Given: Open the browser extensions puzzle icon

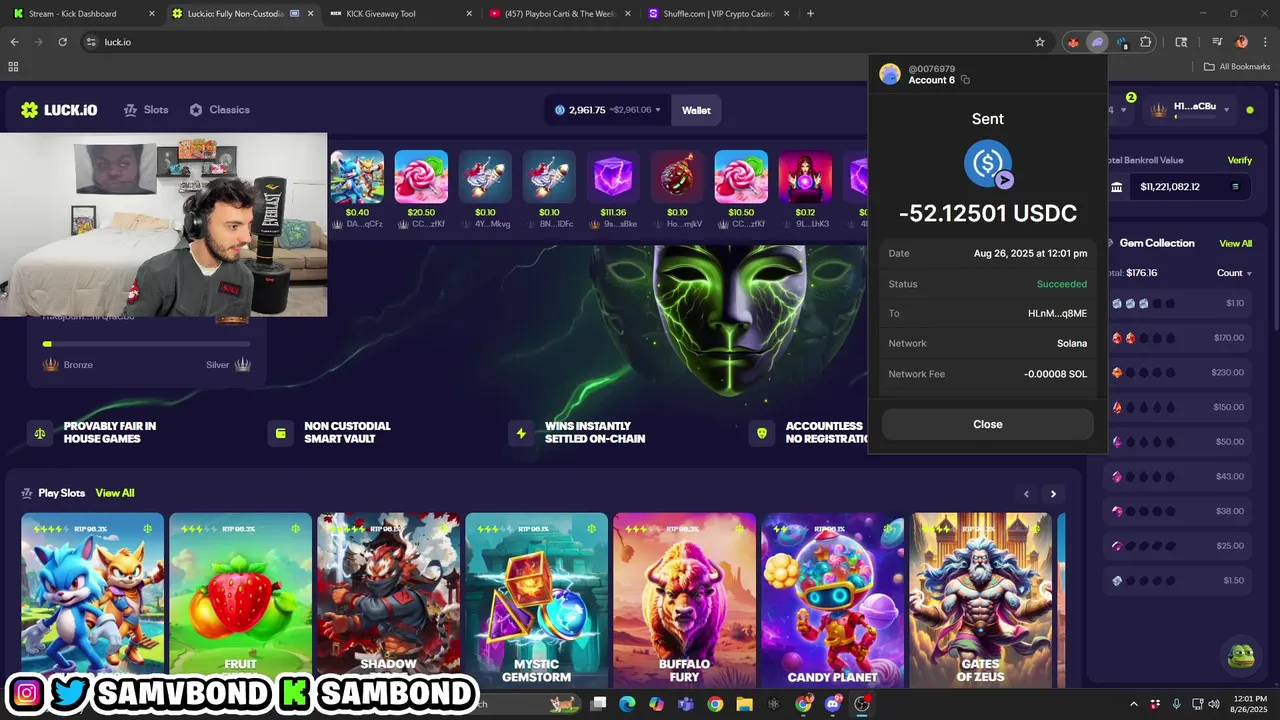Looking at the screenshot, I should (x=1146, y=42).
